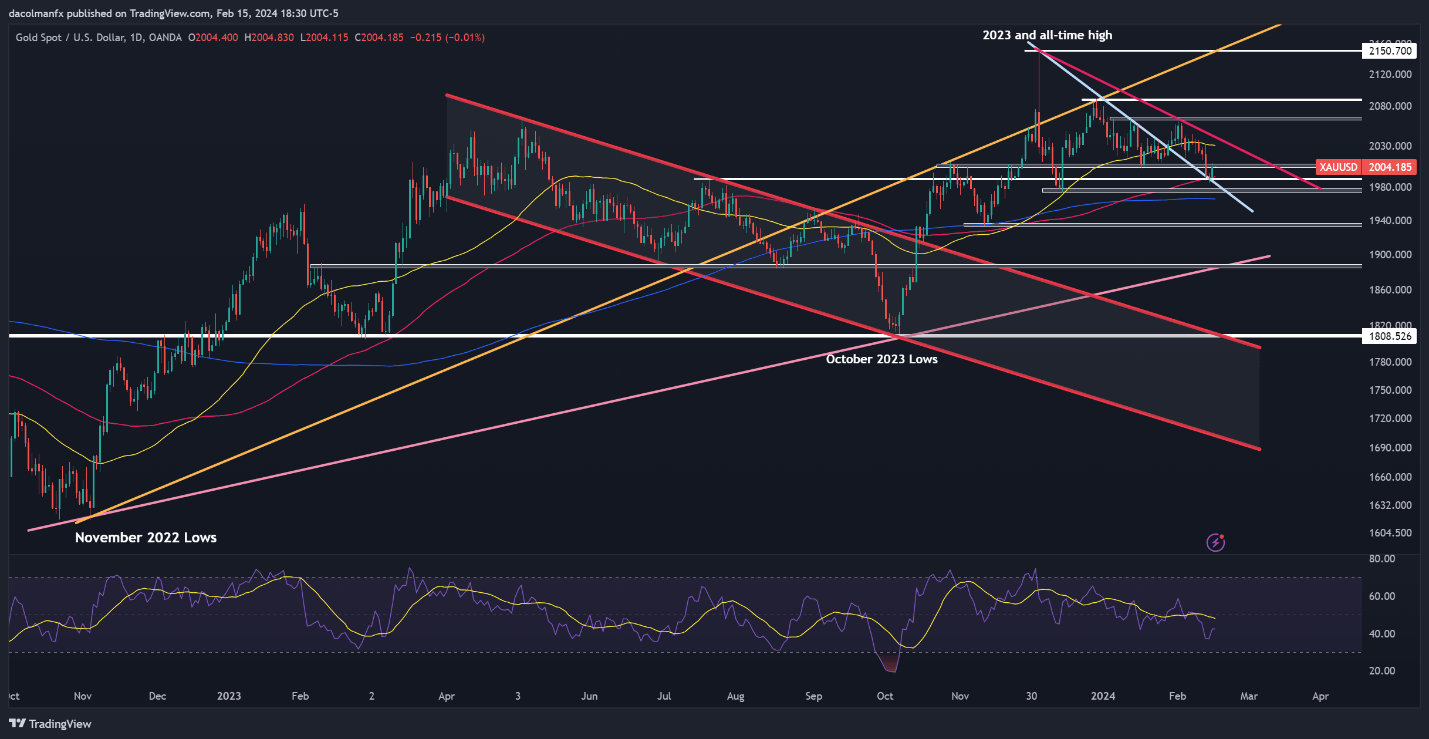Click 1940.000 on the price axis
The height and width of the screenshot is (739, 1429).
[x=1389, y=220]
